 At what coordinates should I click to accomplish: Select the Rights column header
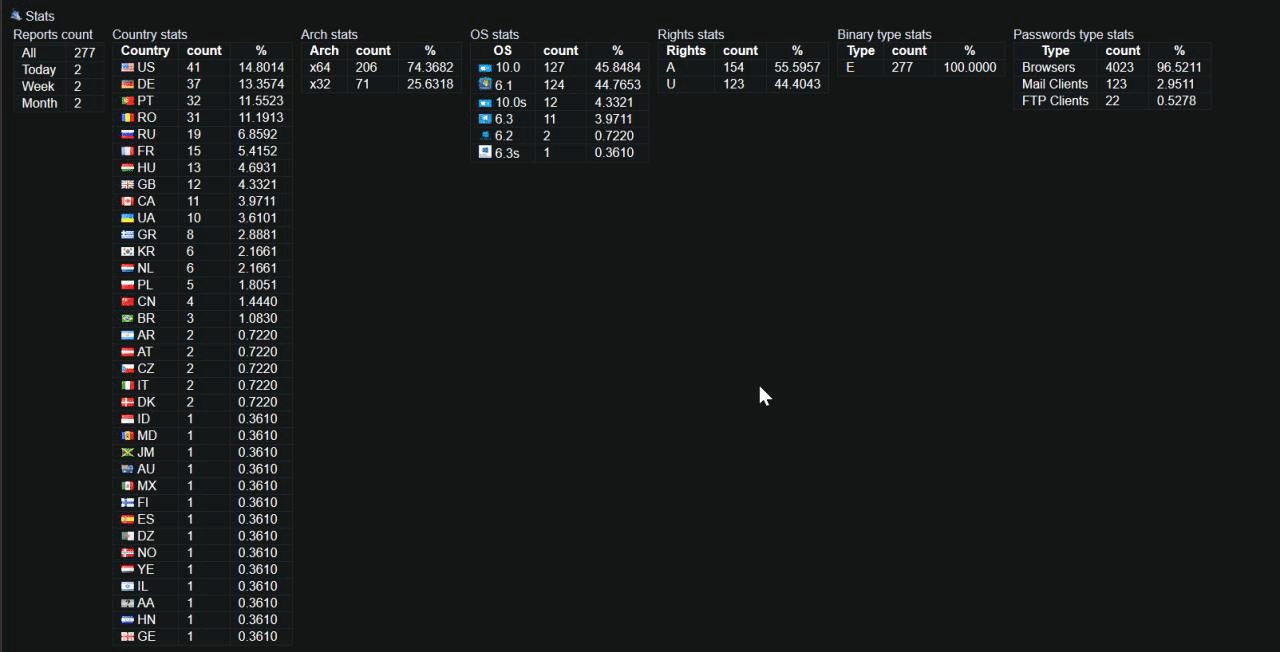point(685,50)
